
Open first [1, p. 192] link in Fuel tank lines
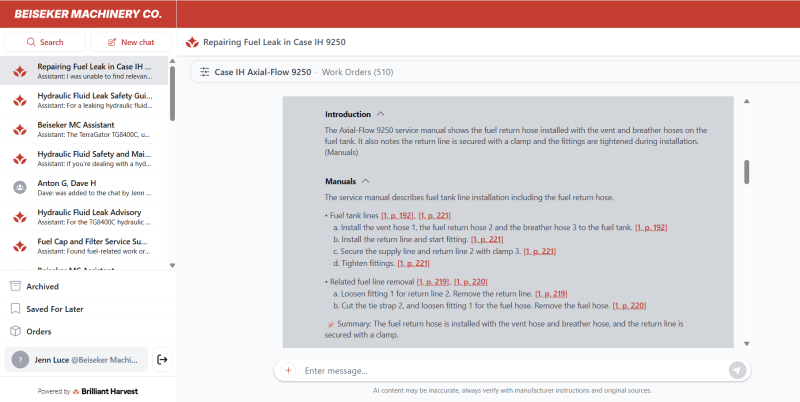click(x=397, y=215)
